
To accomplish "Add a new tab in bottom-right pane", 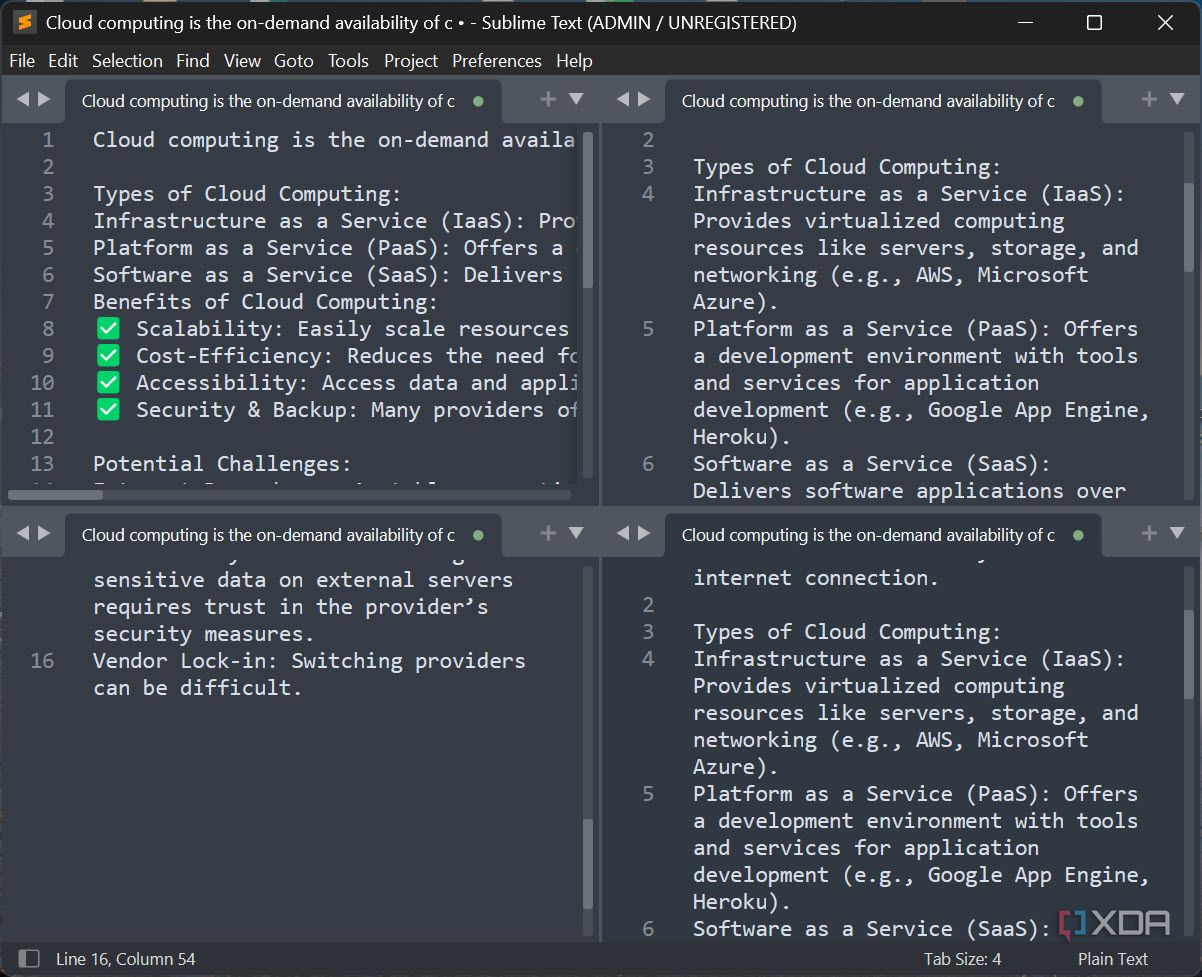I will click(x=1148, y=534).
